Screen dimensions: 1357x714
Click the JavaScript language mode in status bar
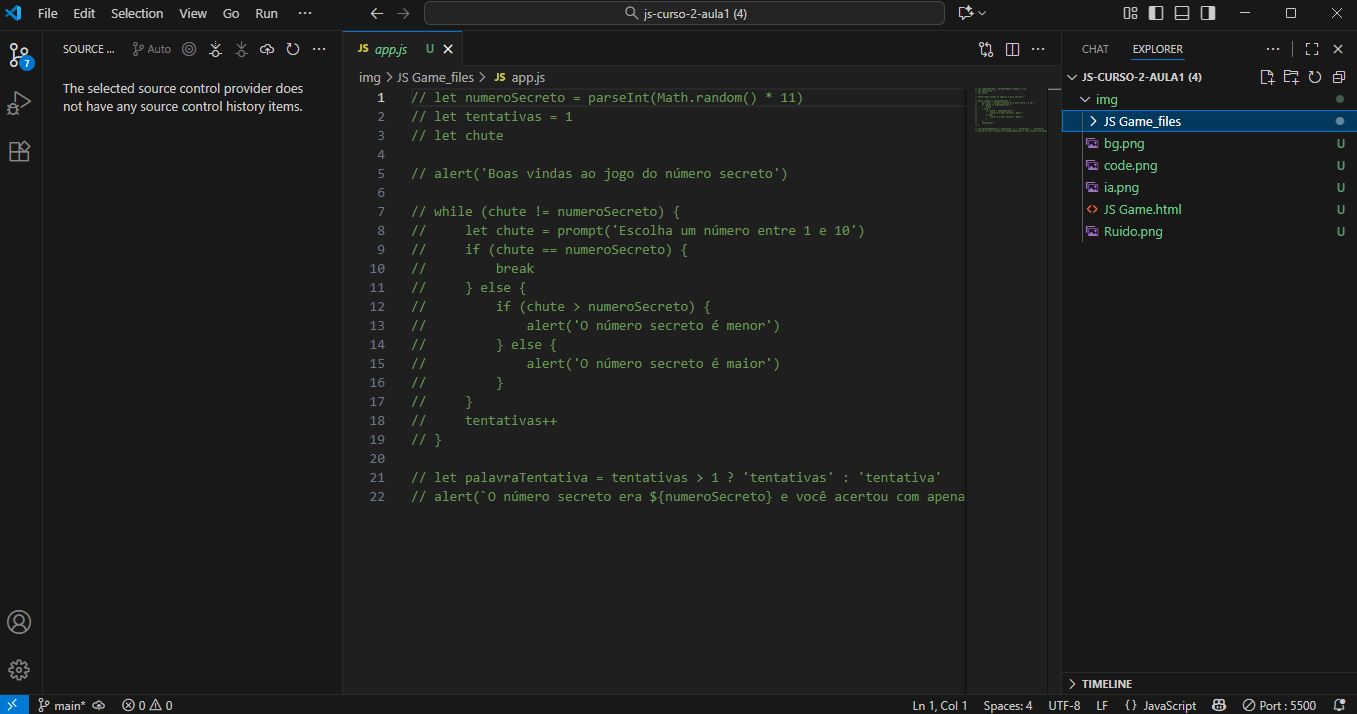[x=1160, y=705]
